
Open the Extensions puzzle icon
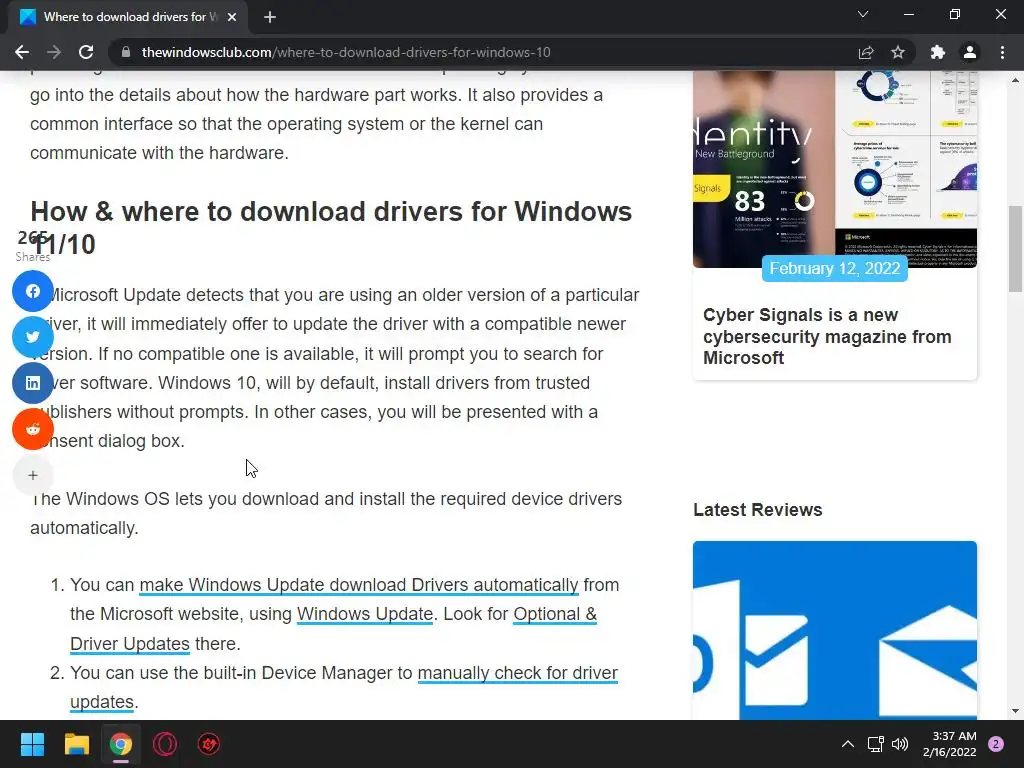[x=938, y=52]
